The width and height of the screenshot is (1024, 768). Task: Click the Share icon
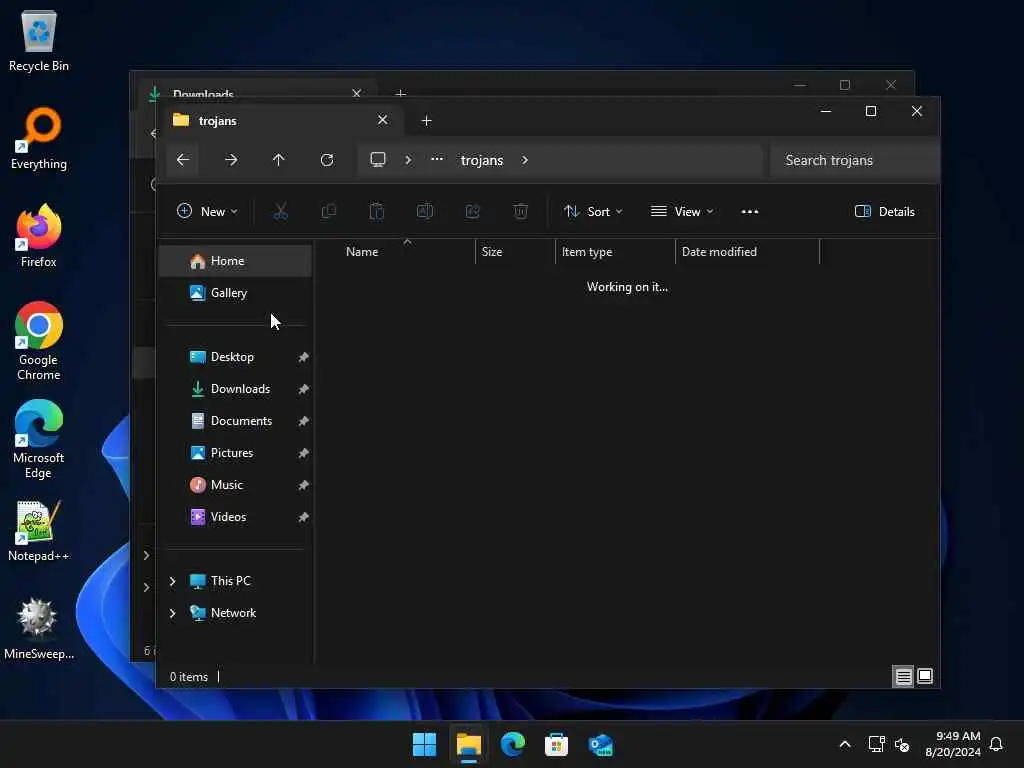[473, 212]
